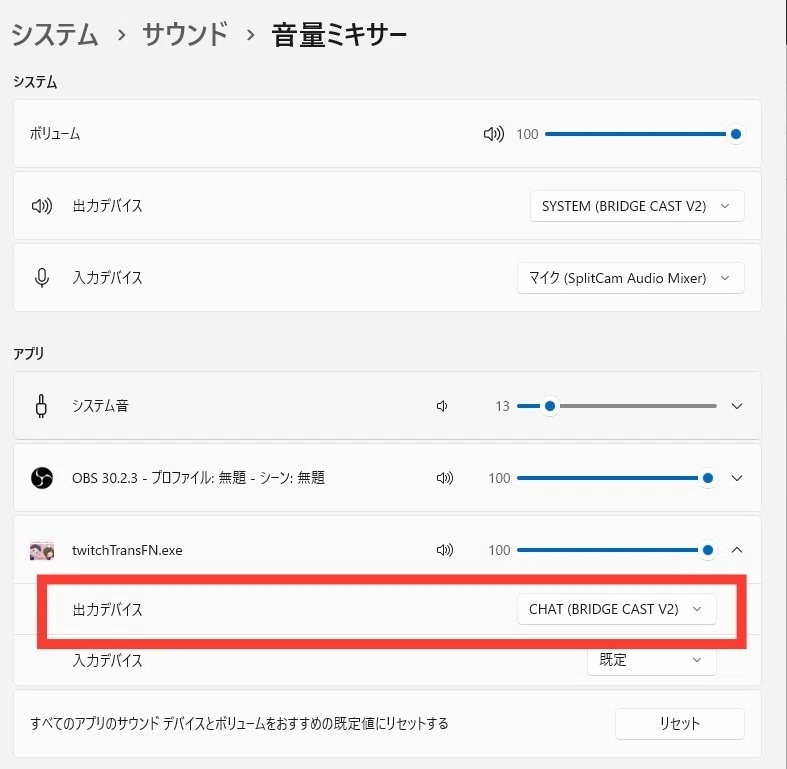Click the OBS 30.2.3 - プロファイル: 無題 label

point(198,477)
